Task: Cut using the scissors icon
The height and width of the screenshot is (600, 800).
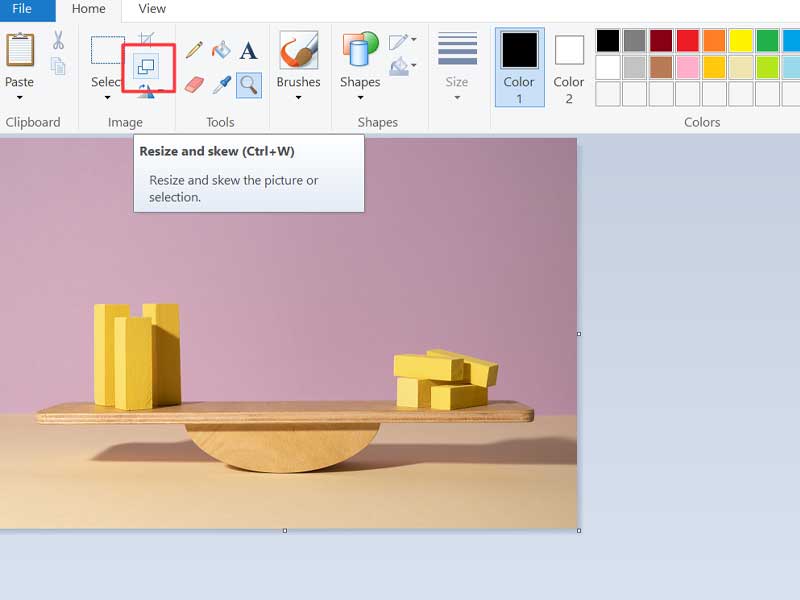Action: click(58, 40)
